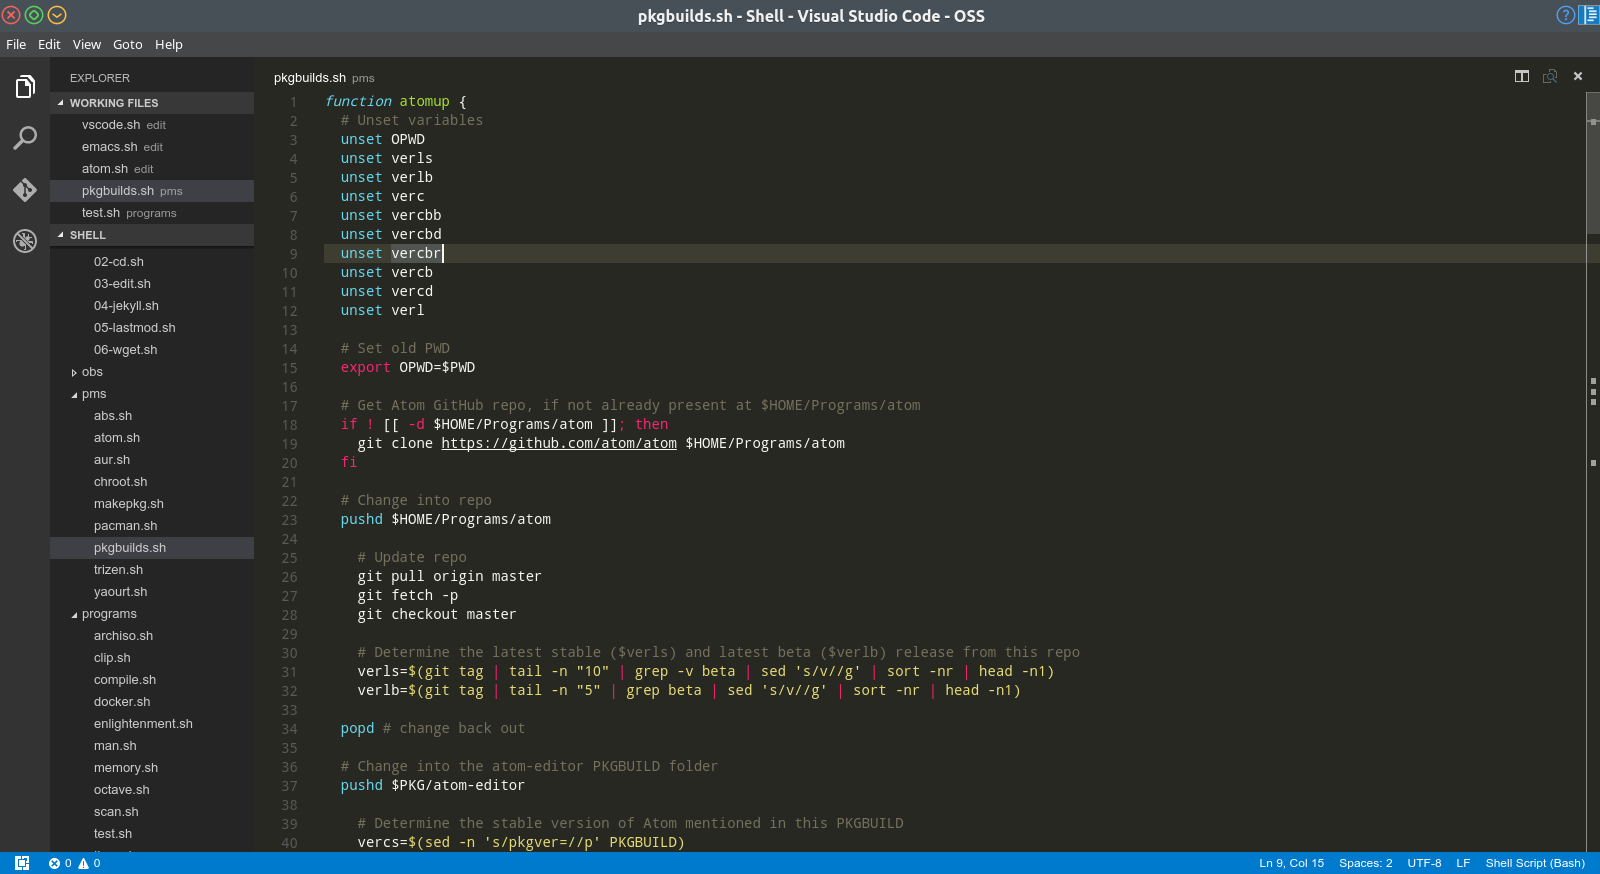1600x874 pixels.
Task: Split the editor side by side
Action: [1522, 76]
